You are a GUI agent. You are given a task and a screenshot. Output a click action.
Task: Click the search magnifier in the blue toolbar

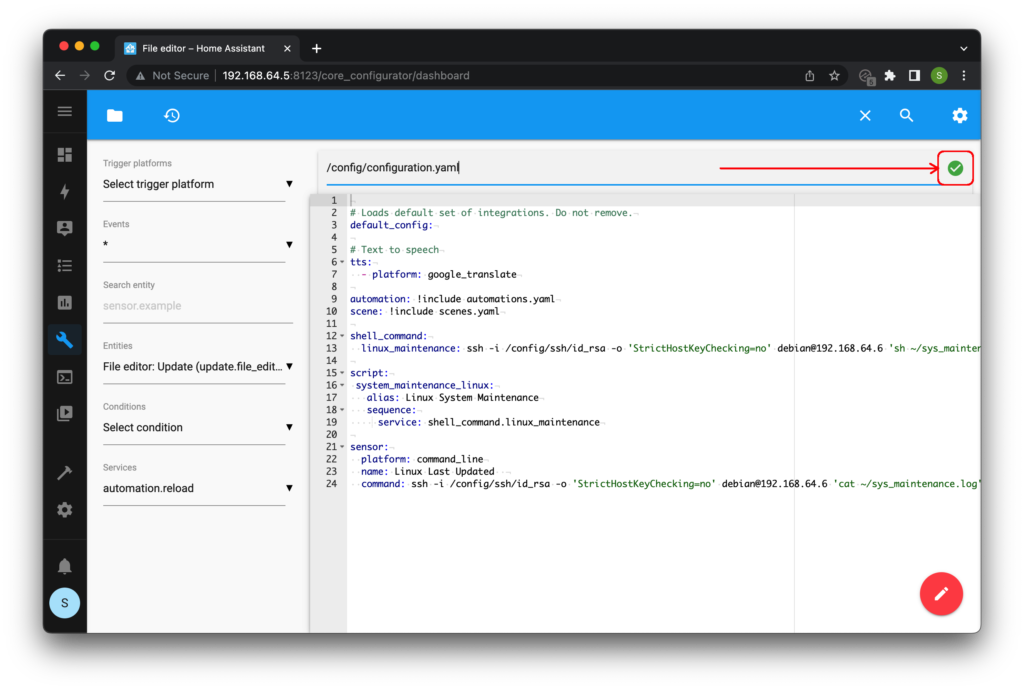pyautogui.click(x=906, y=116)
